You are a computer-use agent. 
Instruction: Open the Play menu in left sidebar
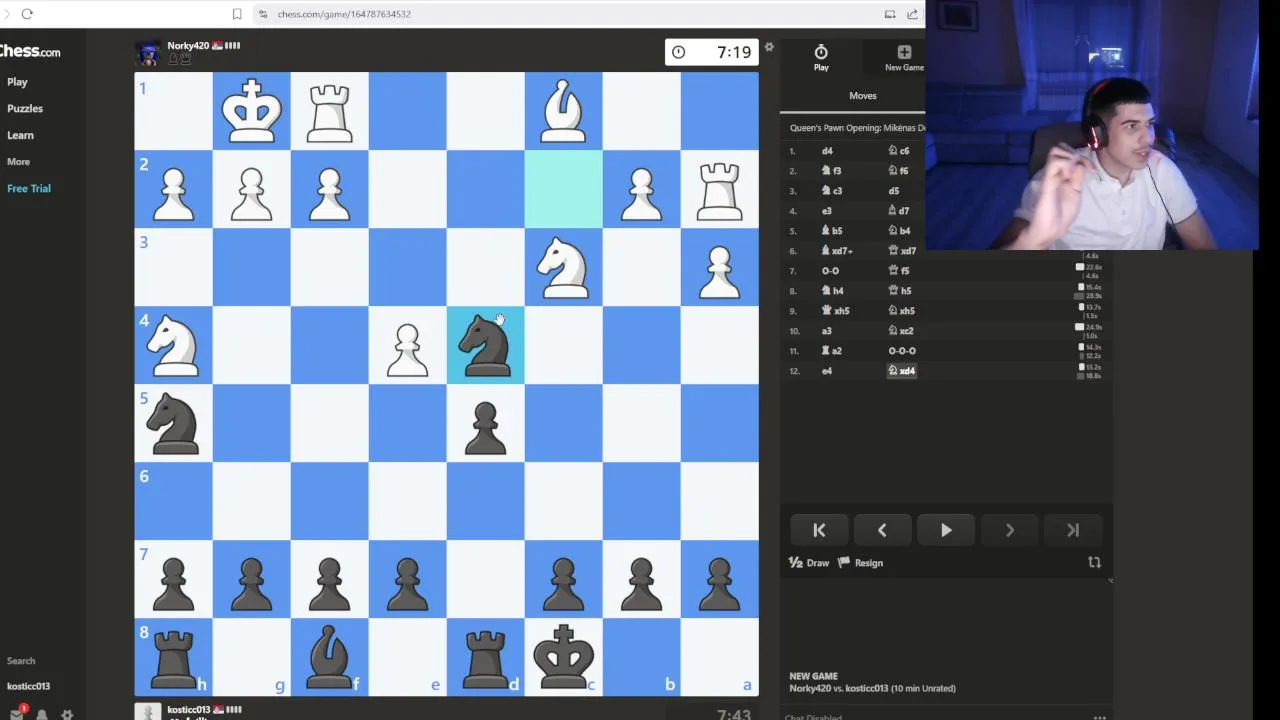tap(17, 82)
